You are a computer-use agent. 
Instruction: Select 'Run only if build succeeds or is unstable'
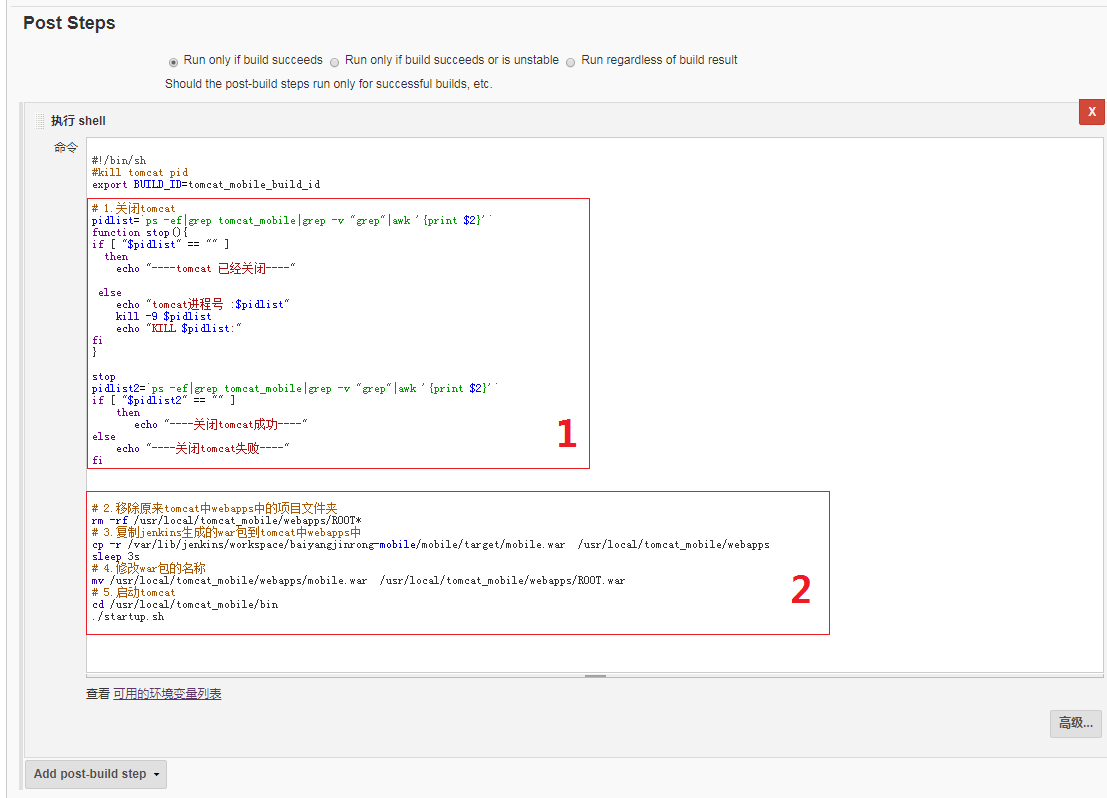pyautogui.click(x=335, y=62)
